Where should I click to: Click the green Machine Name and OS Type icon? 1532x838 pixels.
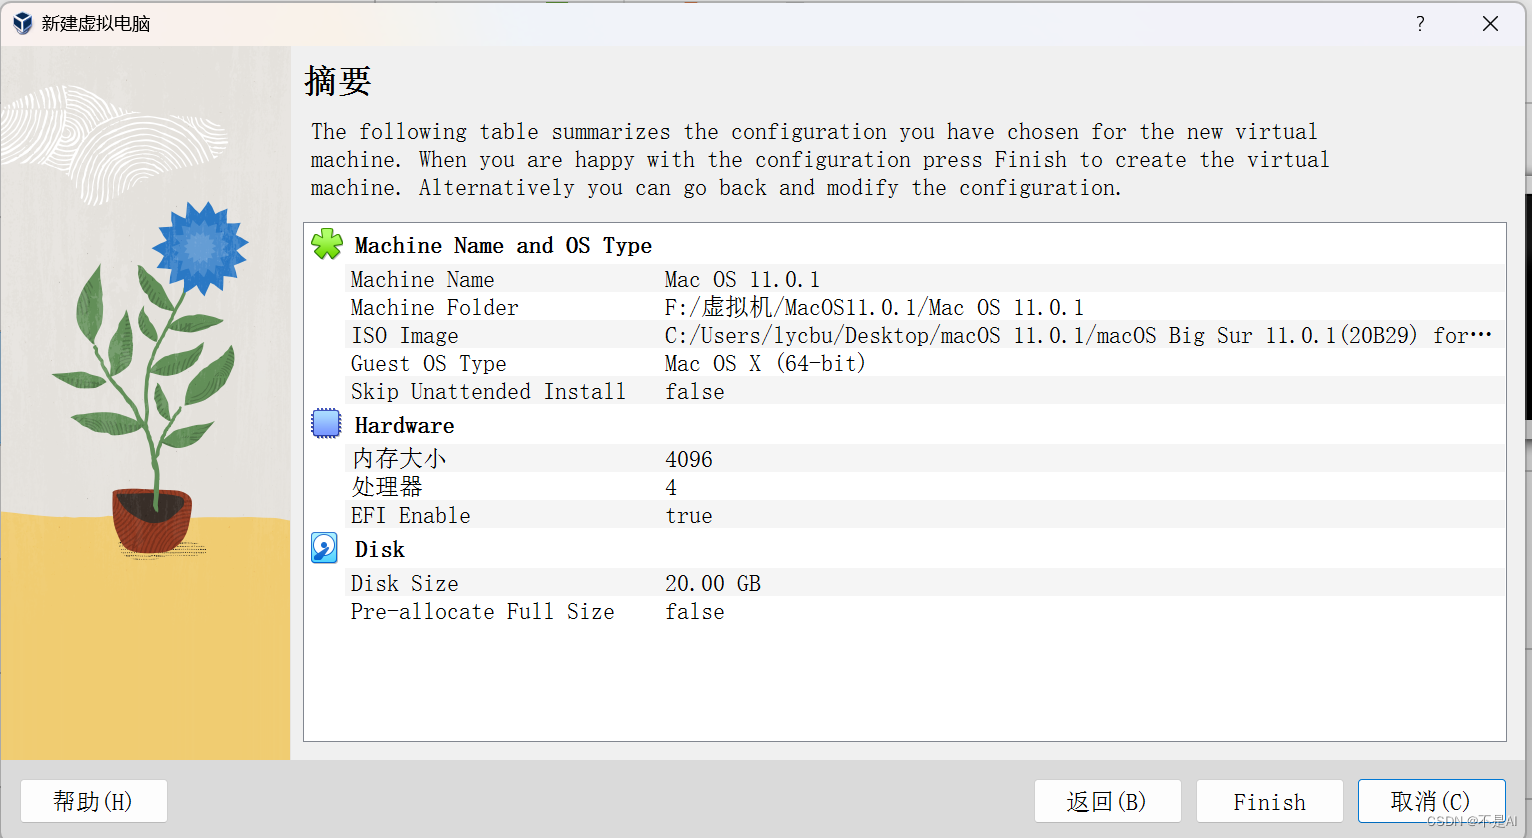click(x=327, y=244)
